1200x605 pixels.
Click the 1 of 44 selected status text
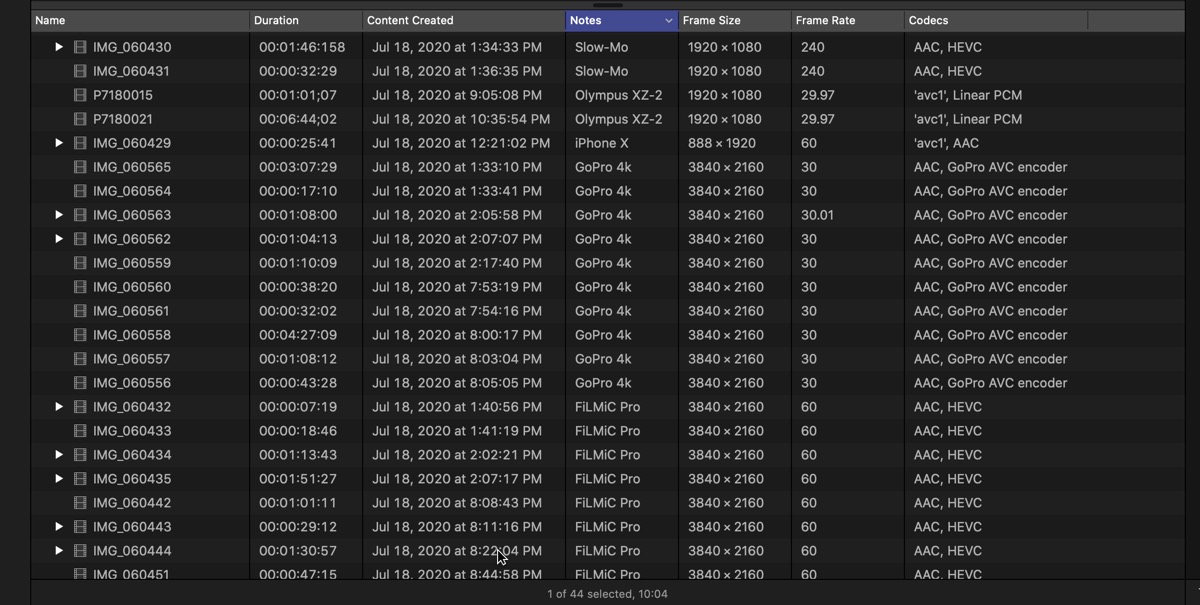607,594
